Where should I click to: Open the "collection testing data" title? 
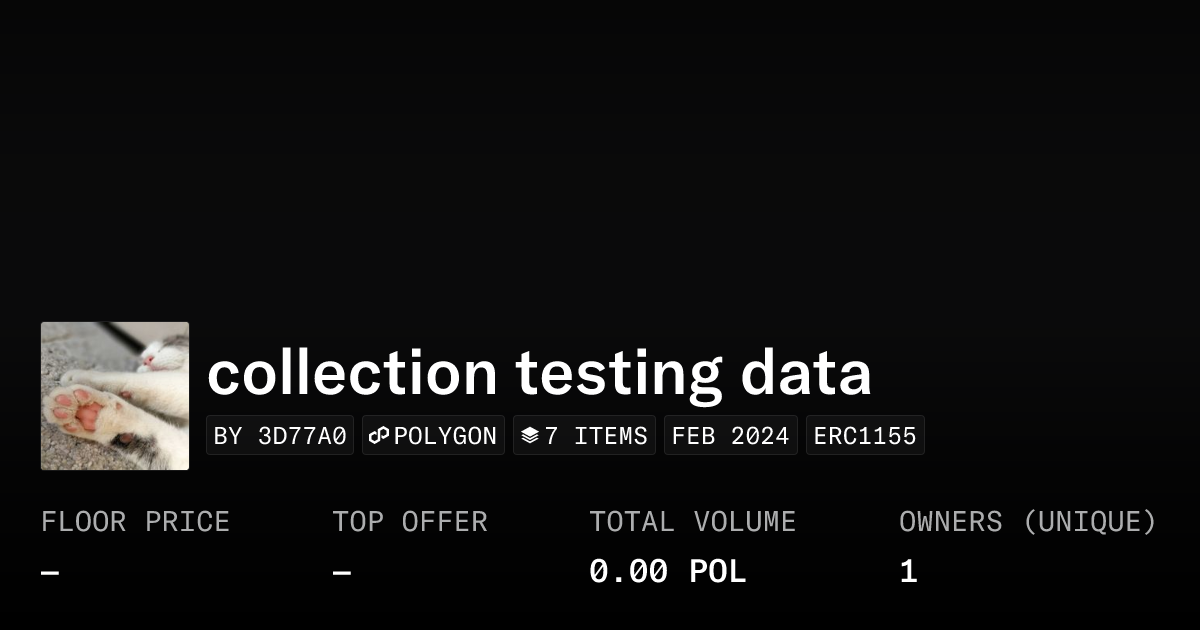(539, 373)
